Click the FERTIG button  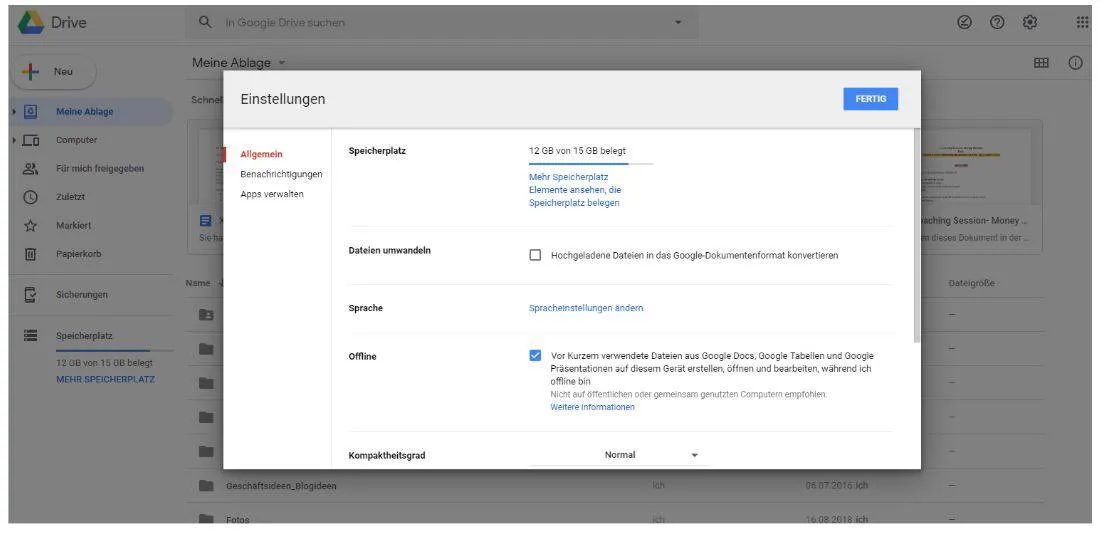click(x=871, y=99)
